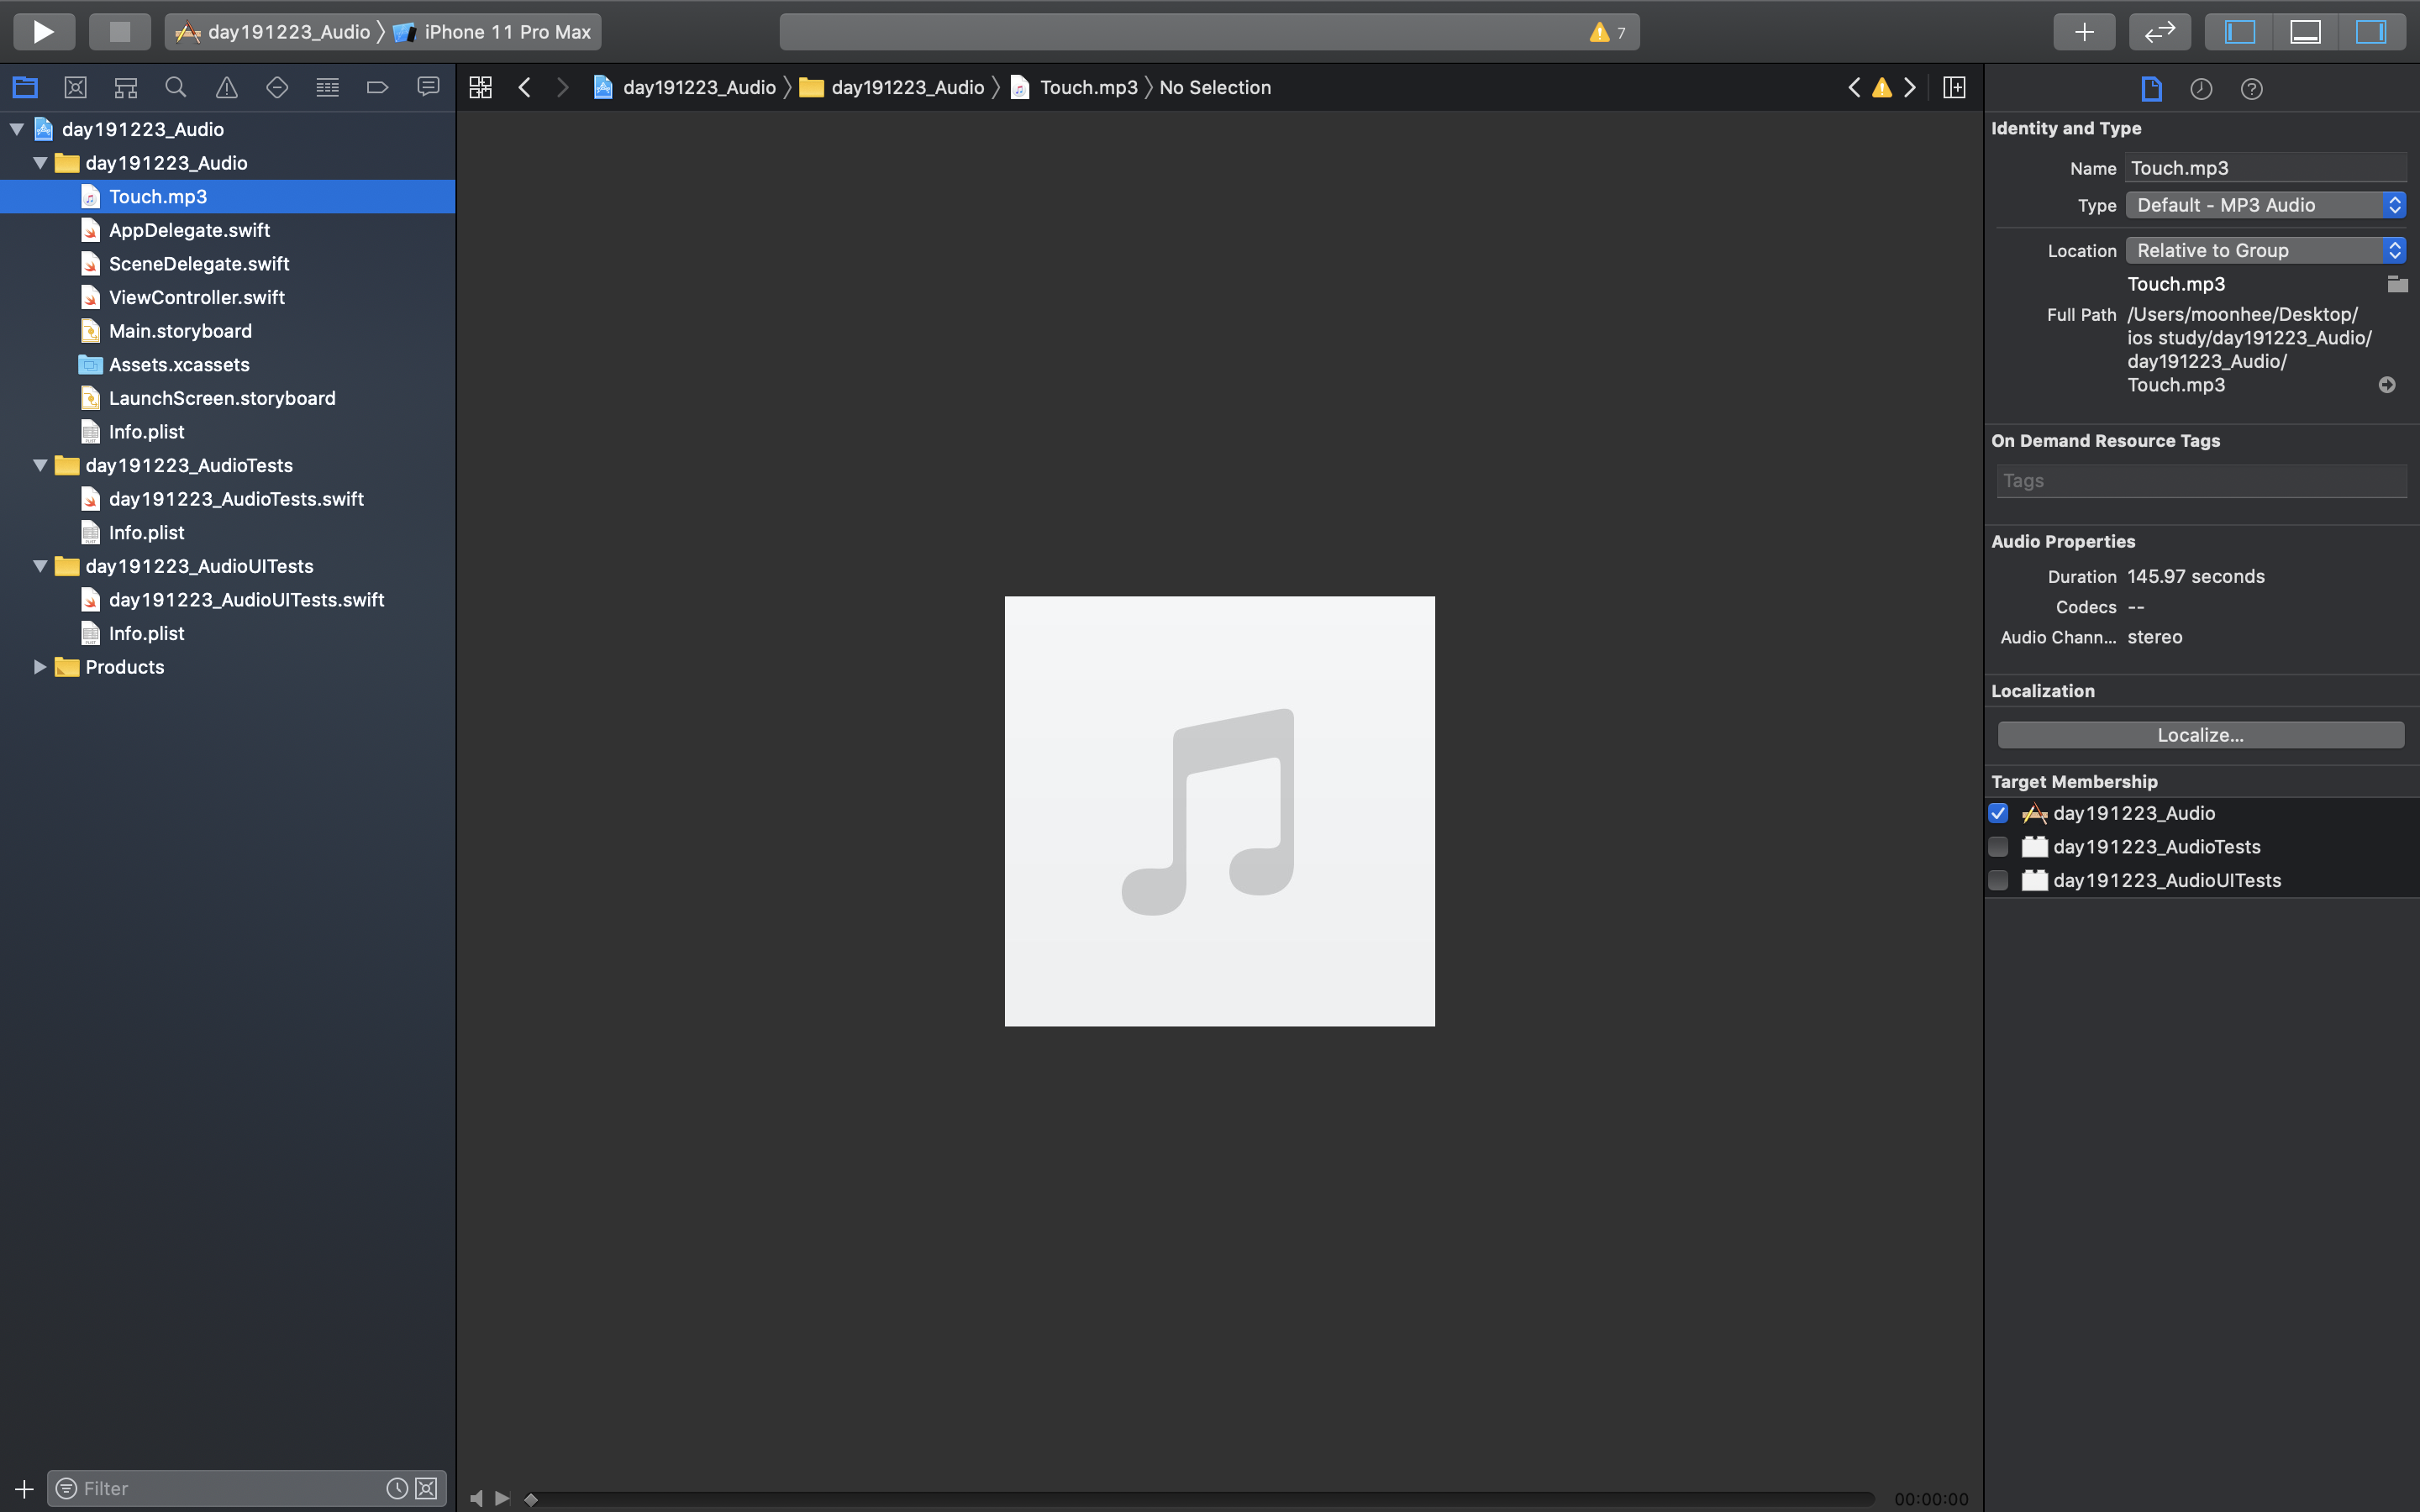
Task: Click the audio playback scrubber handle
Action: pos(531,1498)
